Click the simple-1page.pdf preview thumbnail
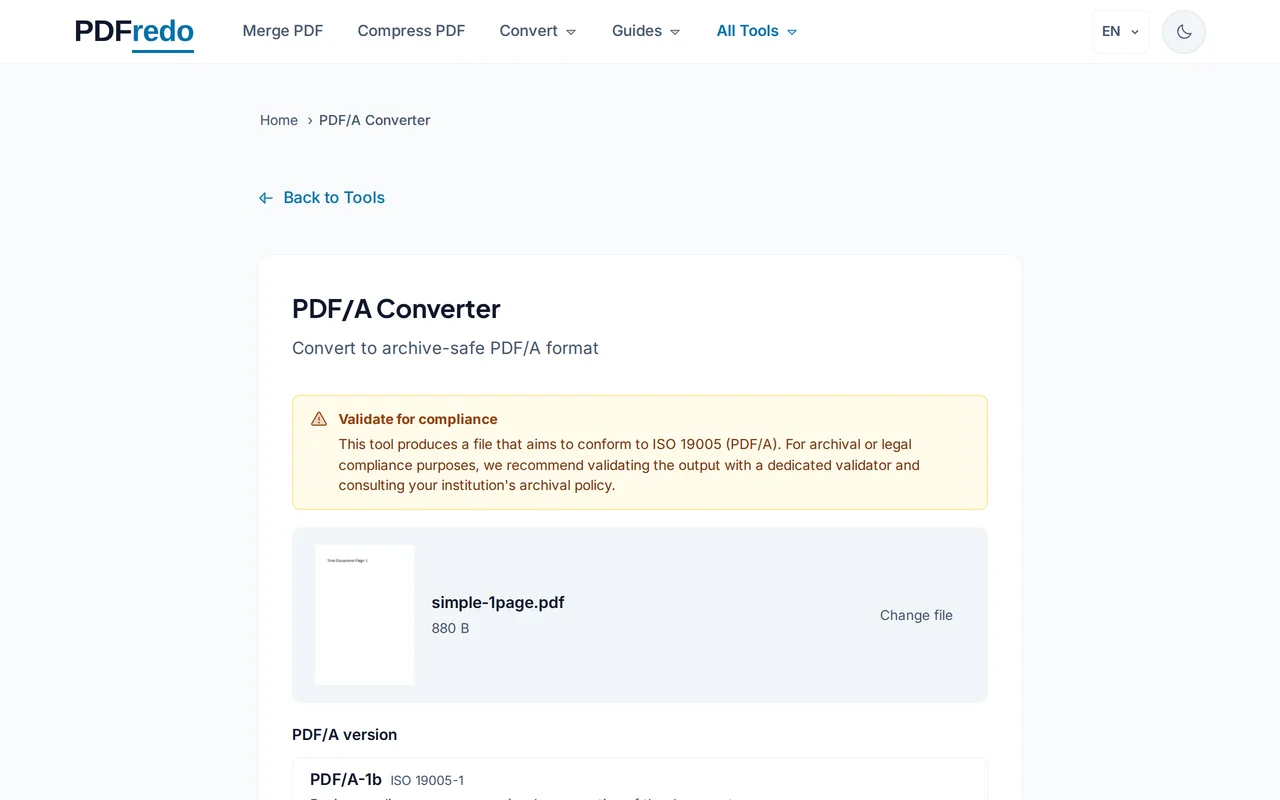The height and width of the screenshot is (800, 1280). point(364,614)
